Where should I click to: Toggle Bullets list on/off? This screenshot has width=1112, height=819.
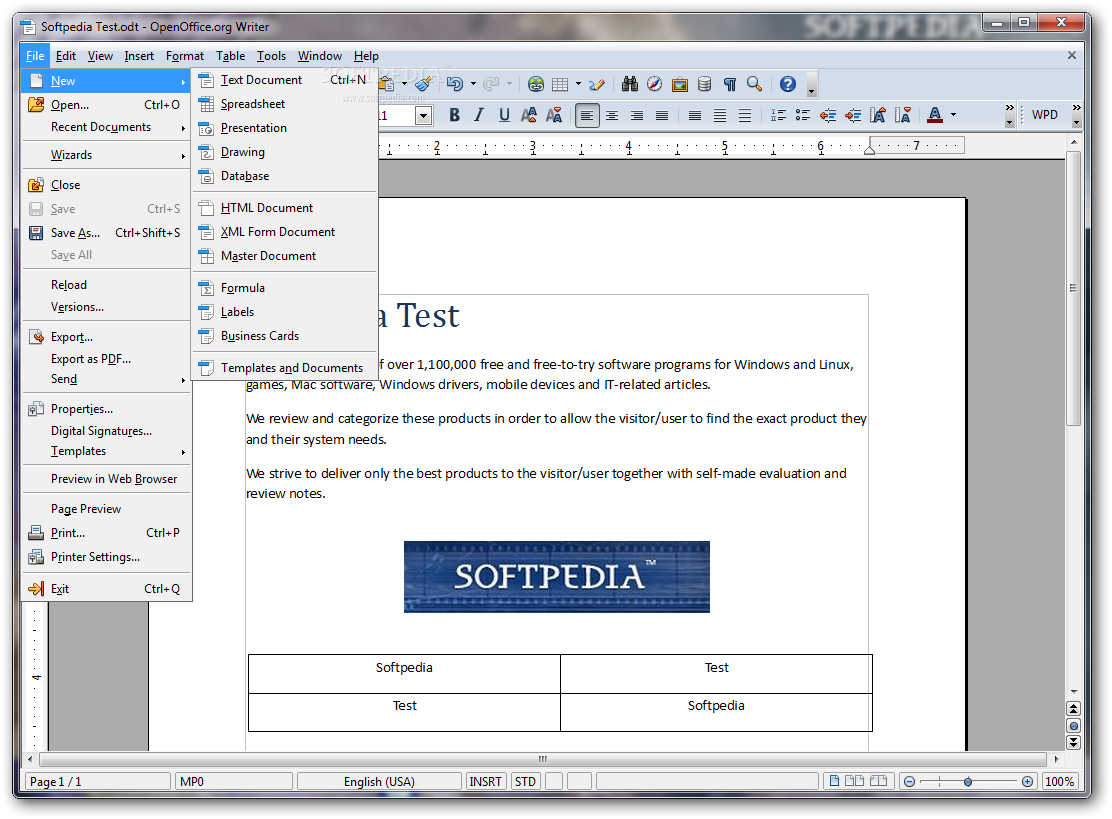803,115
